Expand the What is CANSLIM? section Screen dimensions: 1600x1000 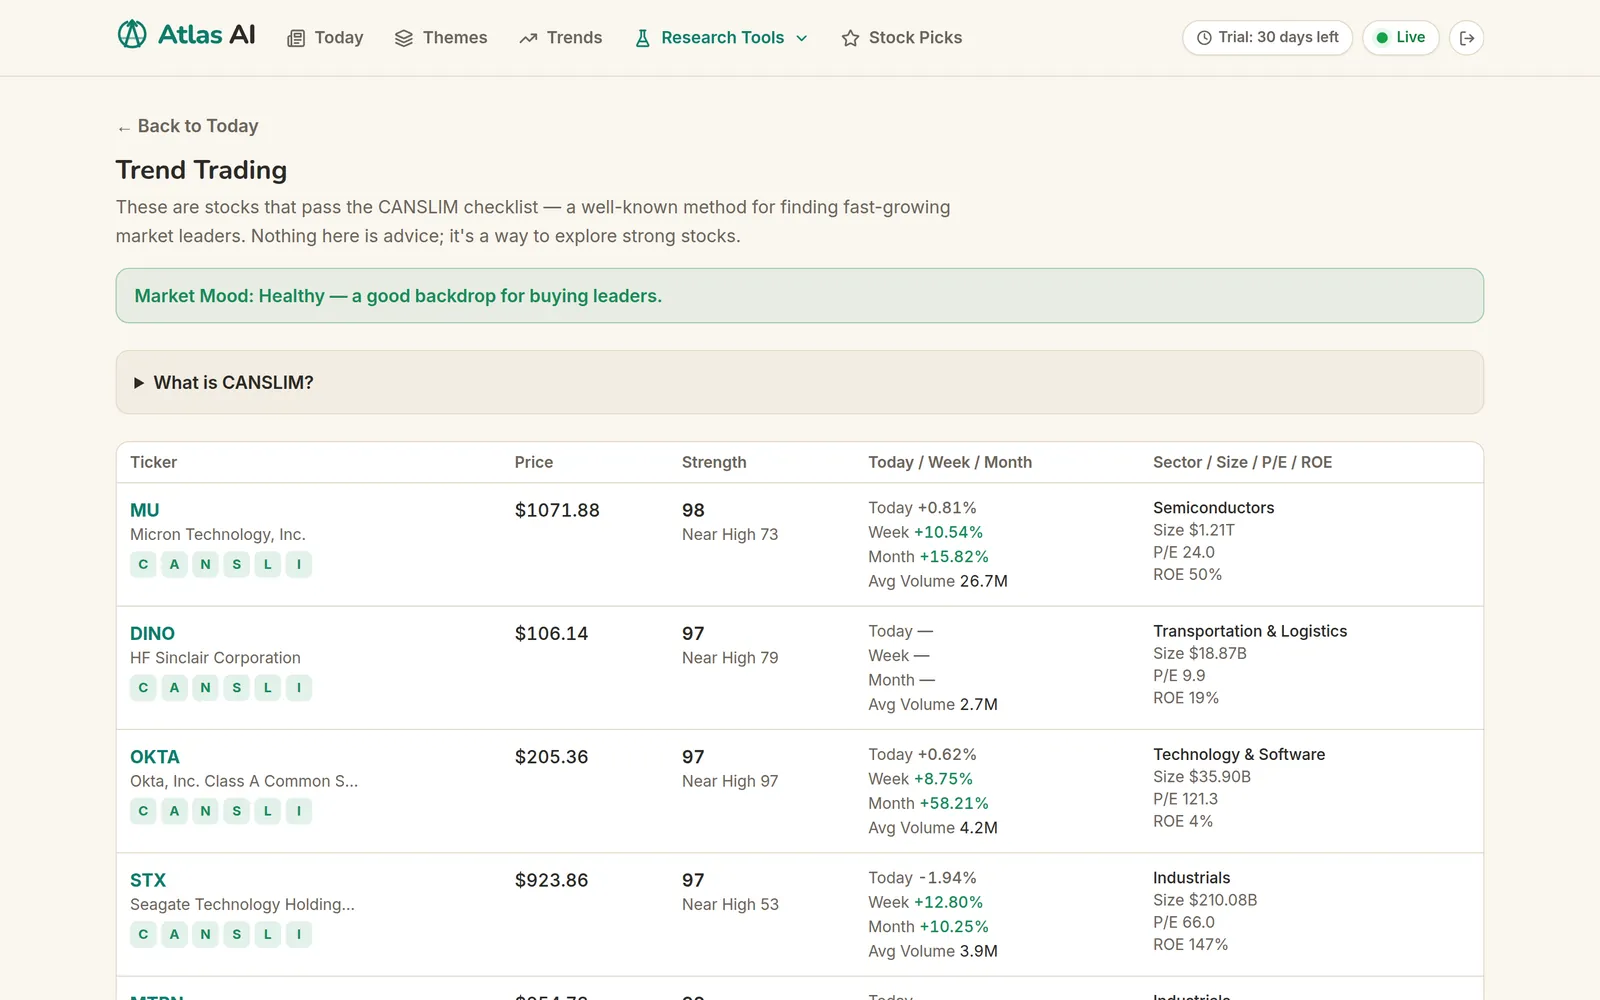click(799, 382)
